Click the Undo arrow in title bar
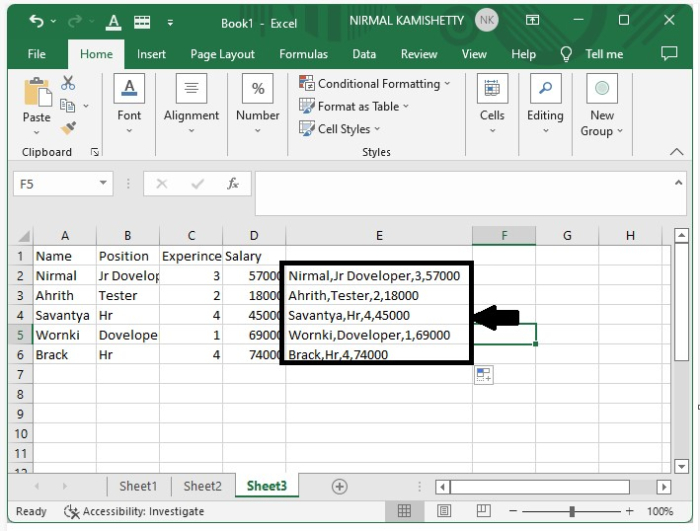The width and height of the screenshot is (700, 531). tap(37, 22)
